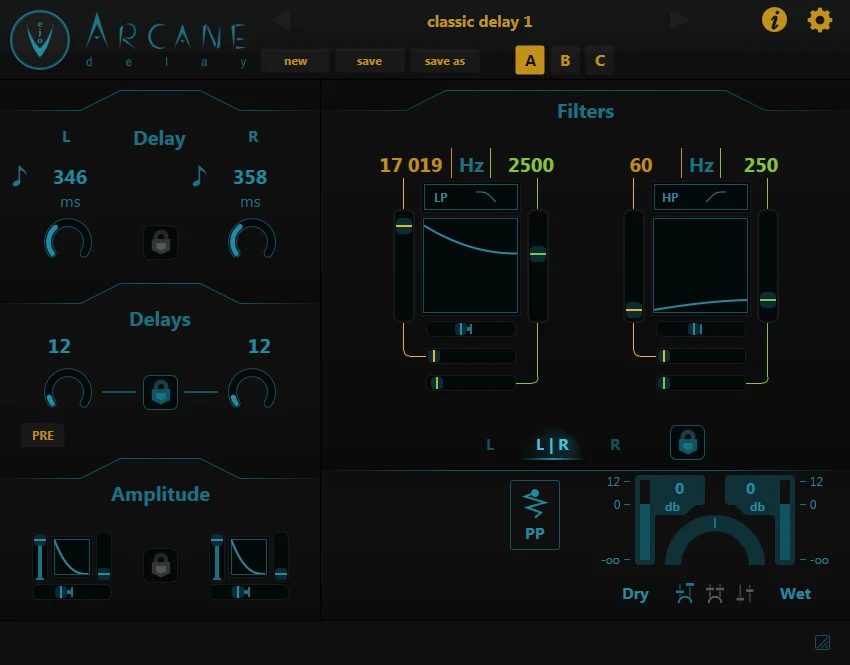Select second dry/wet mix mode icon
The image size is (850, 665).
715,593
